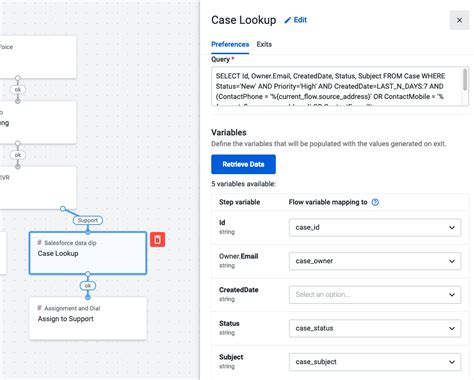Click the pencil Edit icon beside Case Lookup
This screenshot has height=380, width=474.
click(287, 20)
